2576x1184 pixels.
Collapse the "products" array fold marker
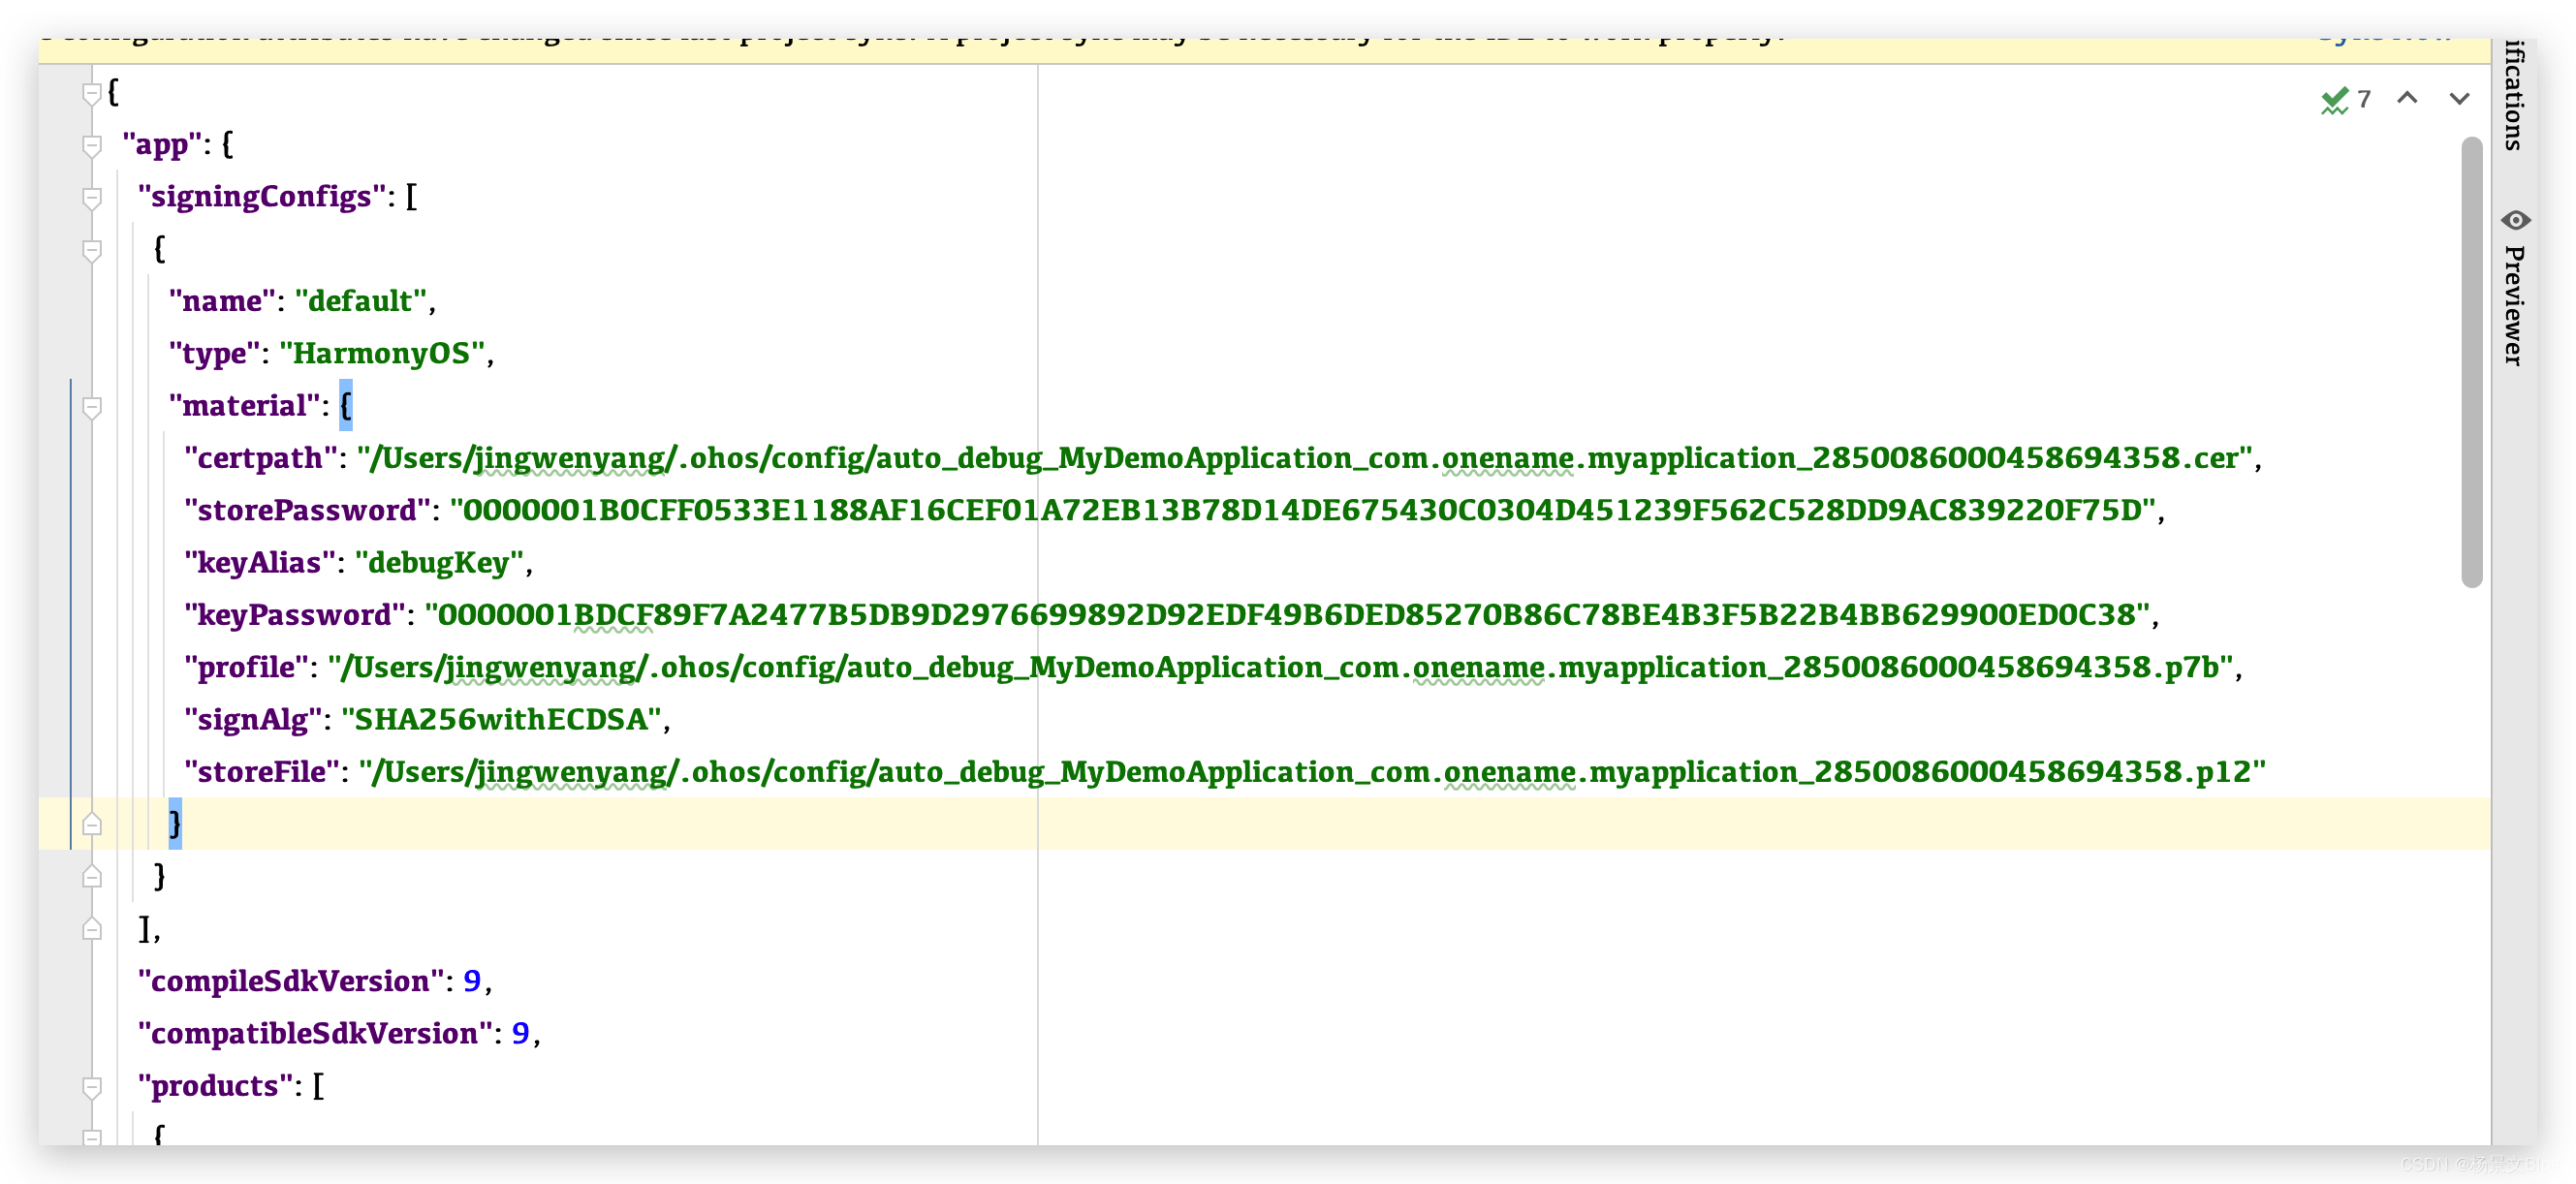(x=92, y=1087)
